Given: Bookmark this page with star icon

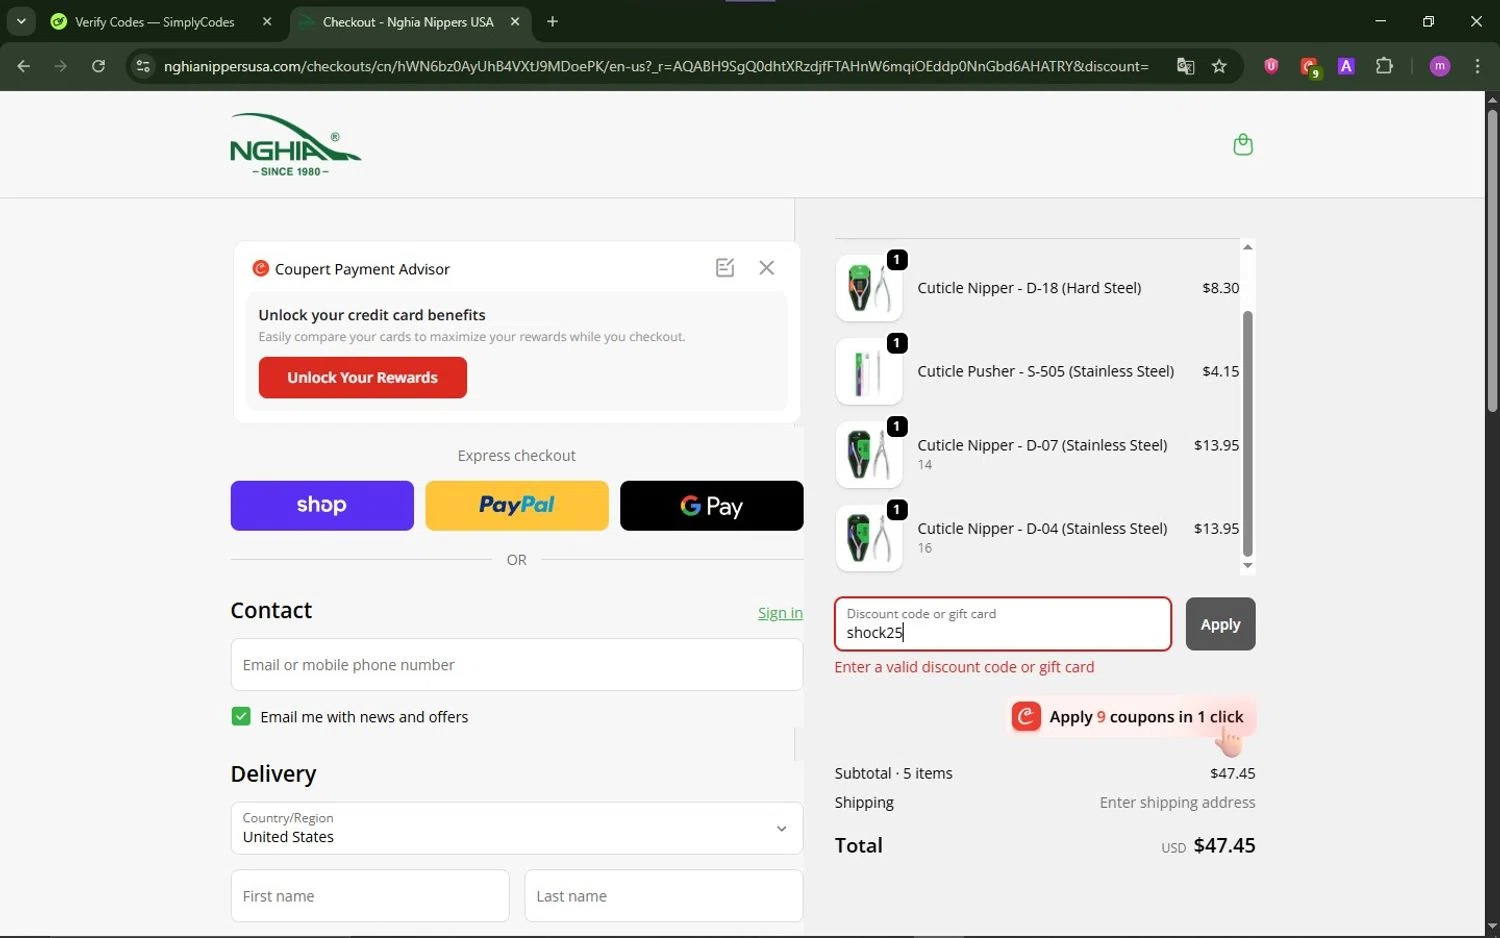Looking at the screenshot, I should tap(1219, 66).
